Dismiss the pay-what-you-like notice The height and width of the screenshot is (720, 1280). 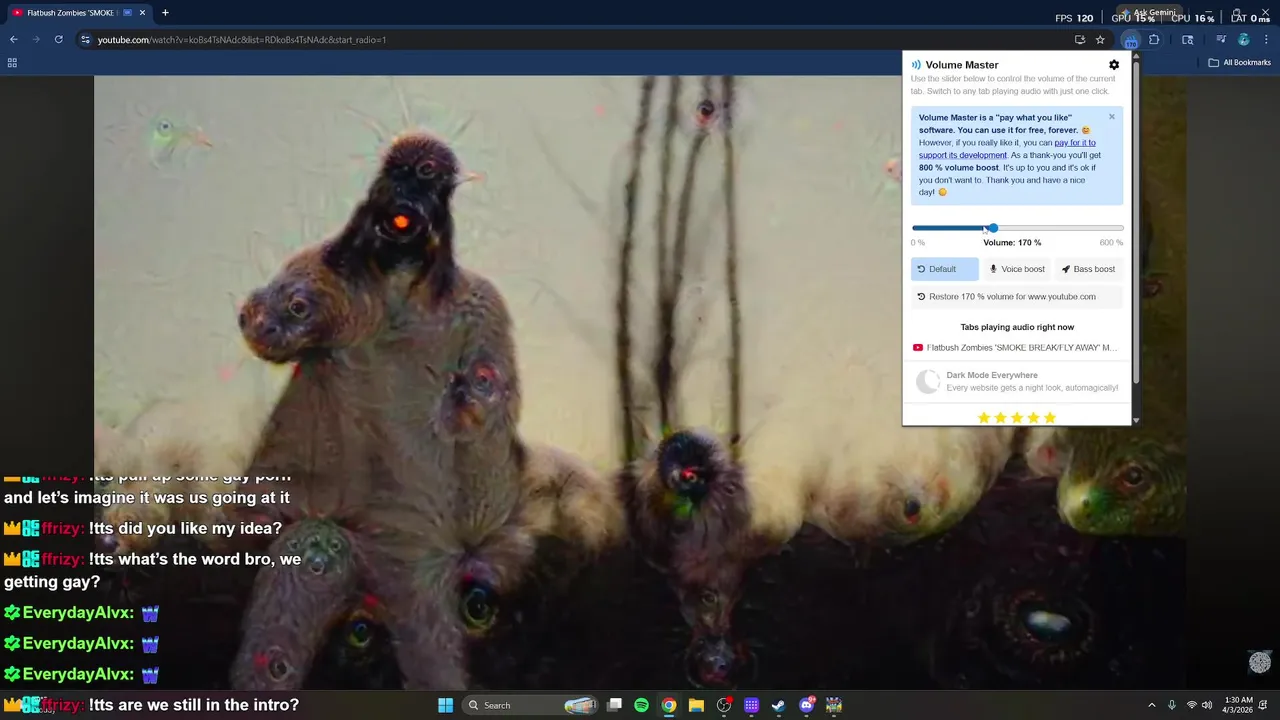point(1111,117)
